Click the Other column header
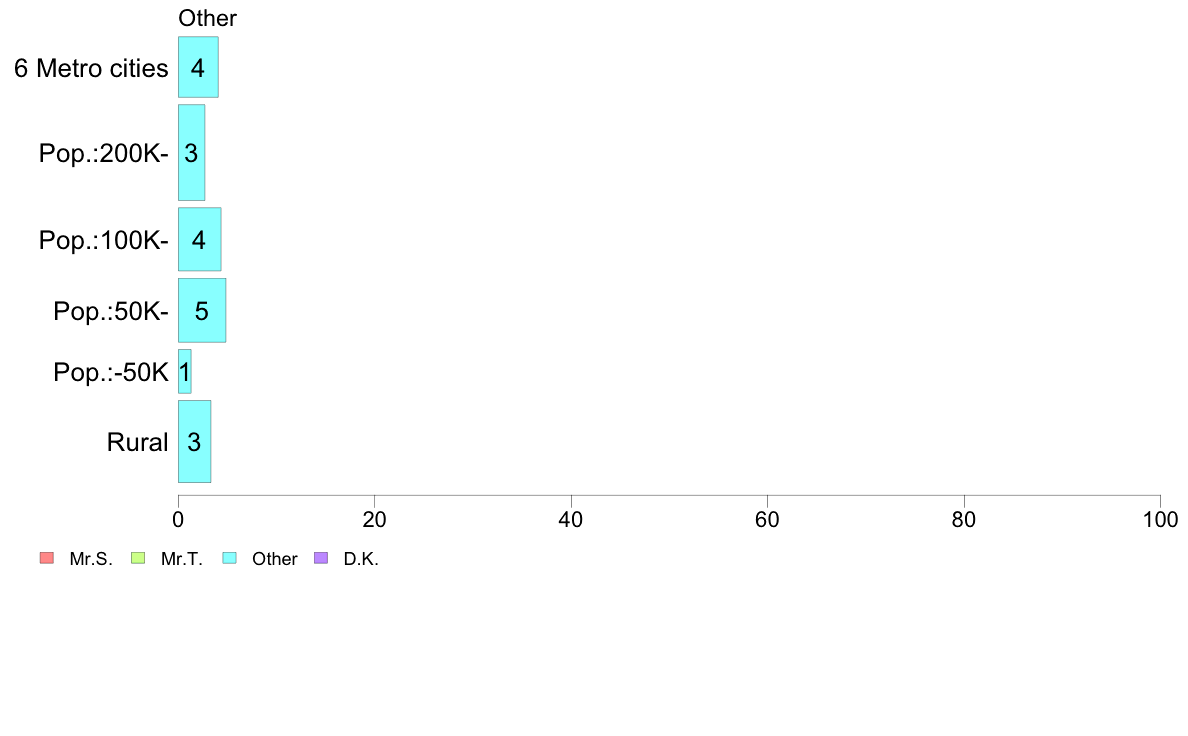This screenshot has width=1188, height=736. click(208, 18)
